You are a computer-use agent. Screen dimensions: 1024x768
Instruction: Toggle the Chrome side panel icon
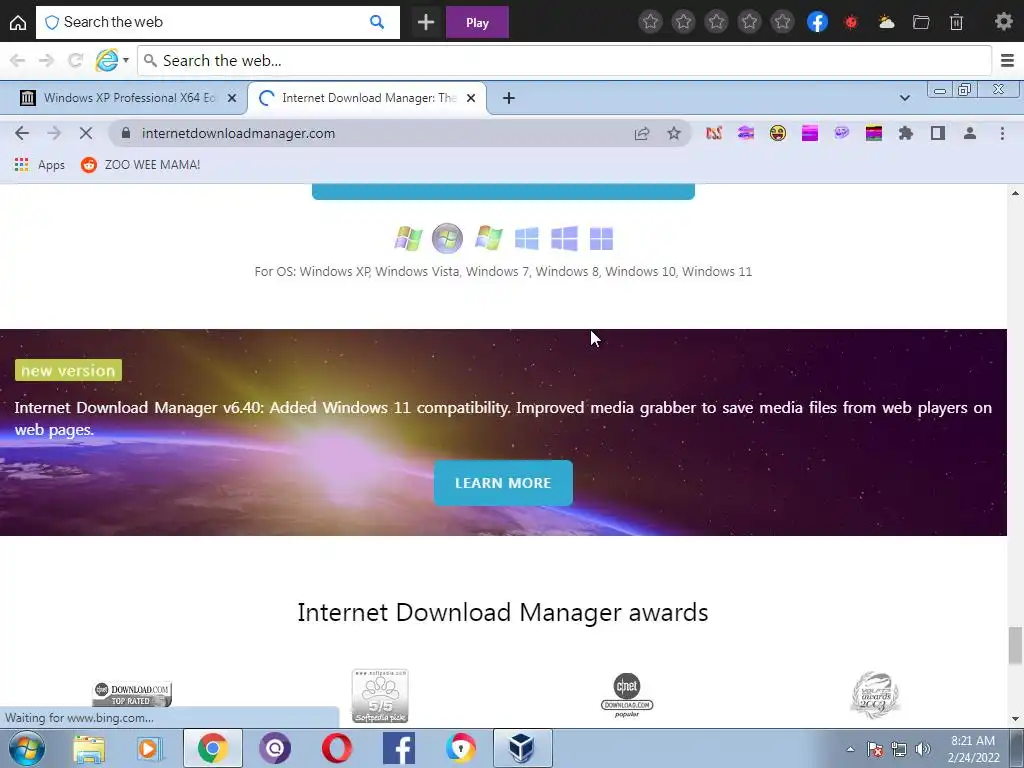coord(938,133)
